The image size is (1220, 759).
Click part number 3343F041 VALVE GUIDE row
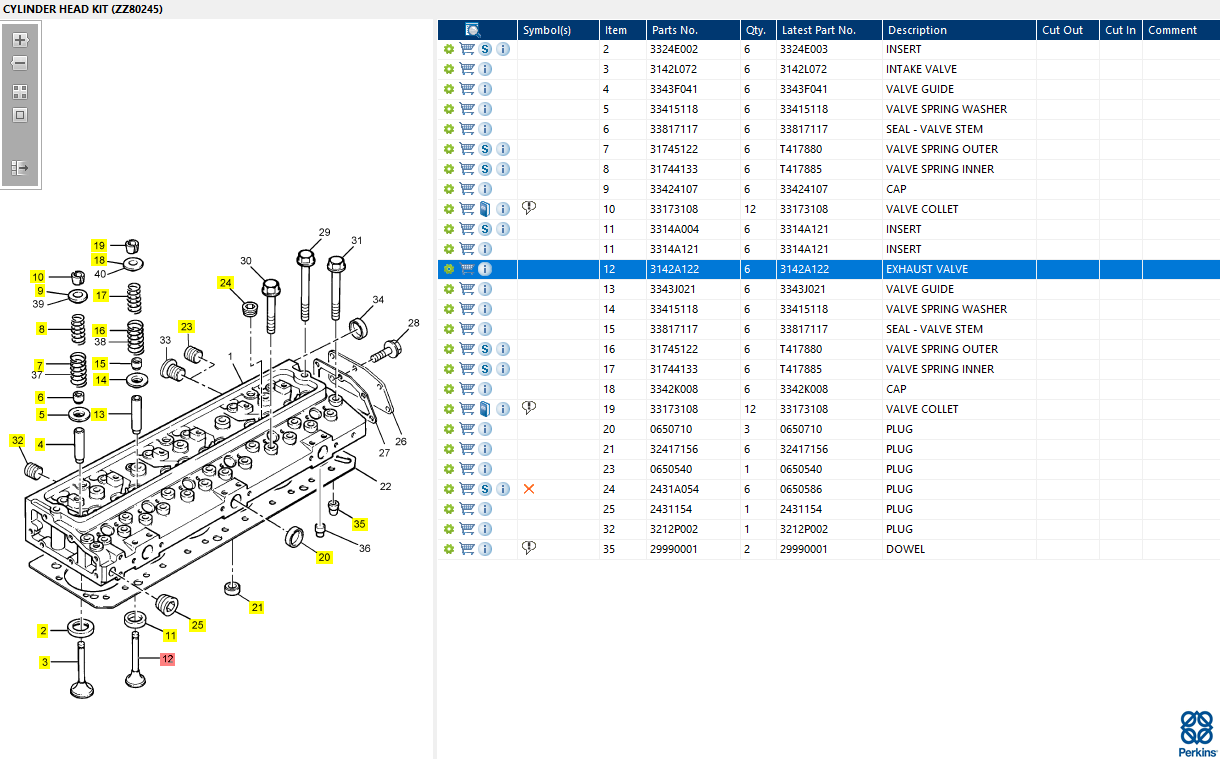point(674,89)
